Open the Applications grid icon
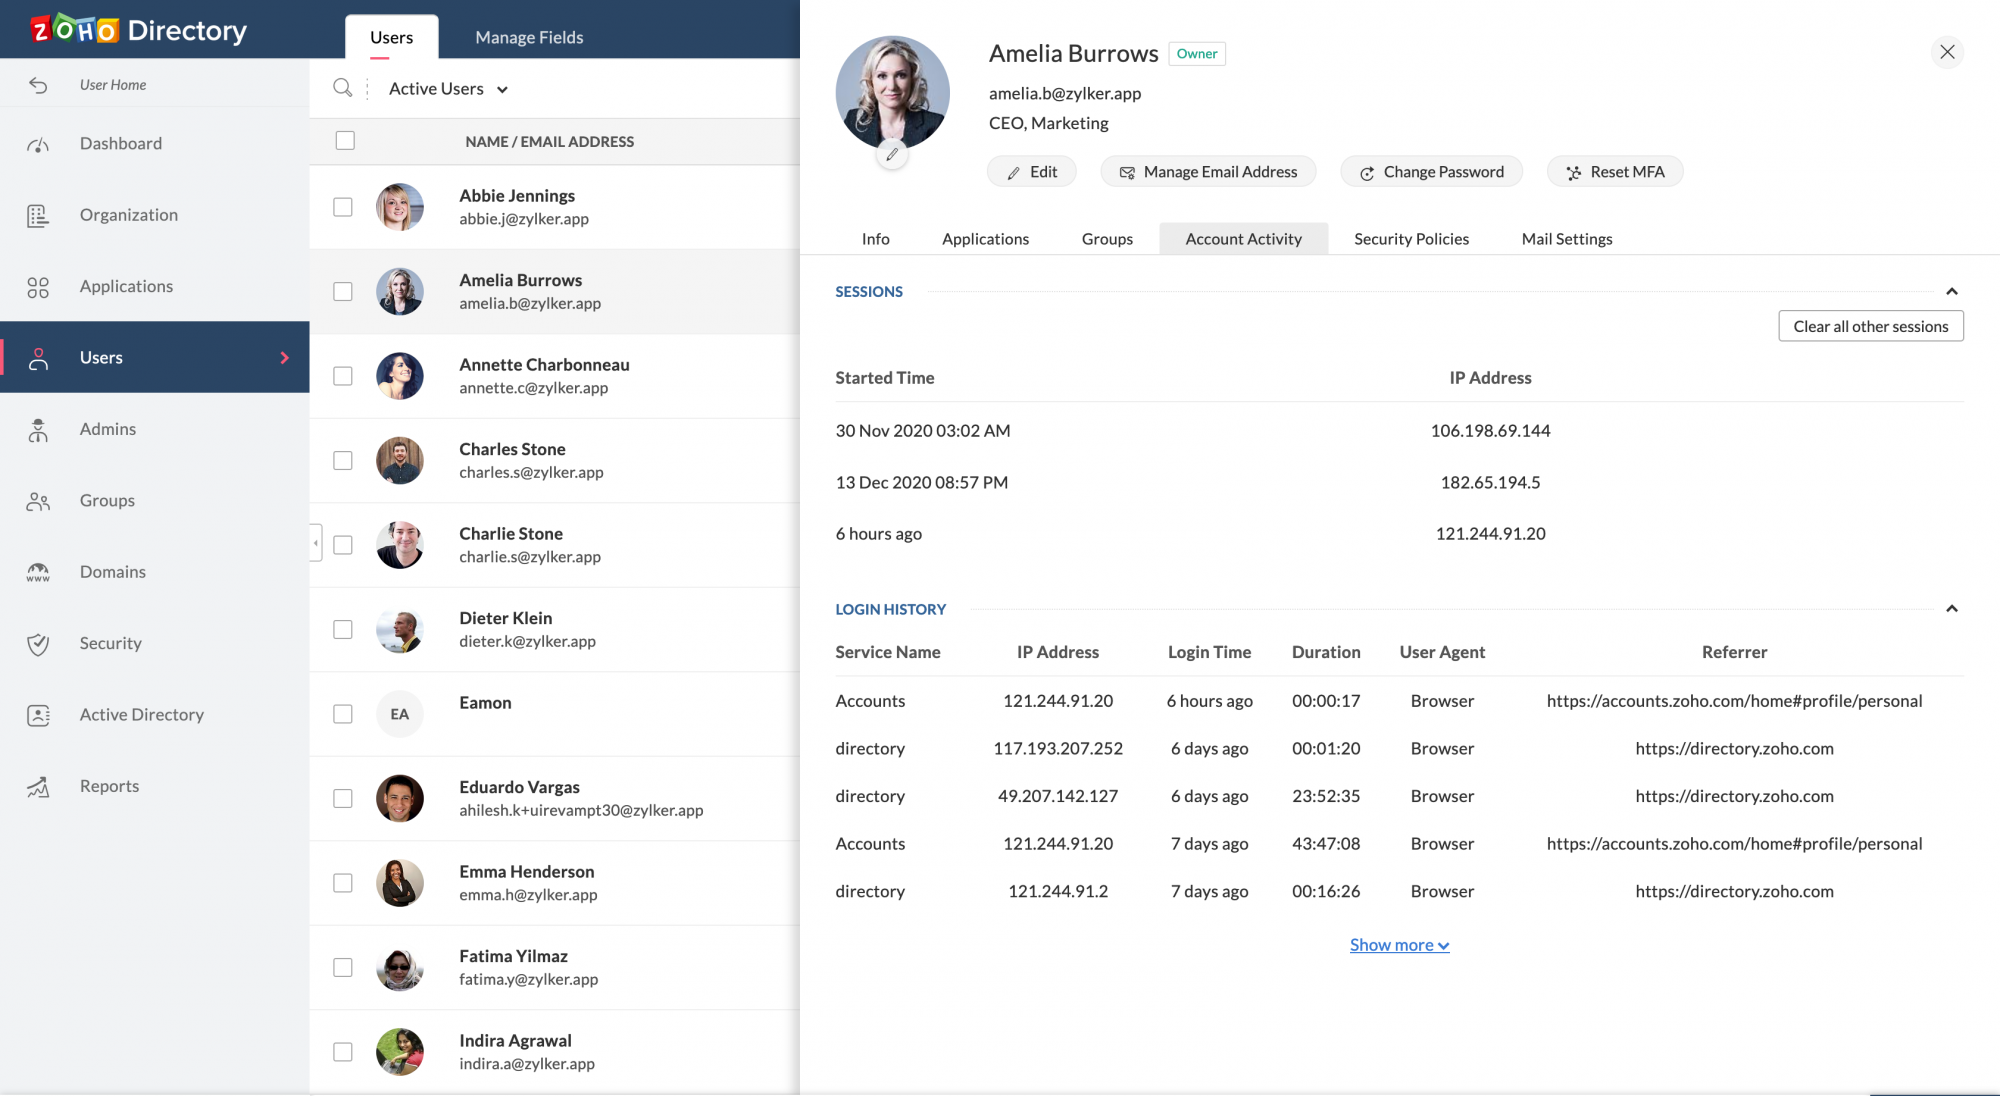Viewport: 2000px width, 1096px height. pyautogui.click(x=38, y=287)
